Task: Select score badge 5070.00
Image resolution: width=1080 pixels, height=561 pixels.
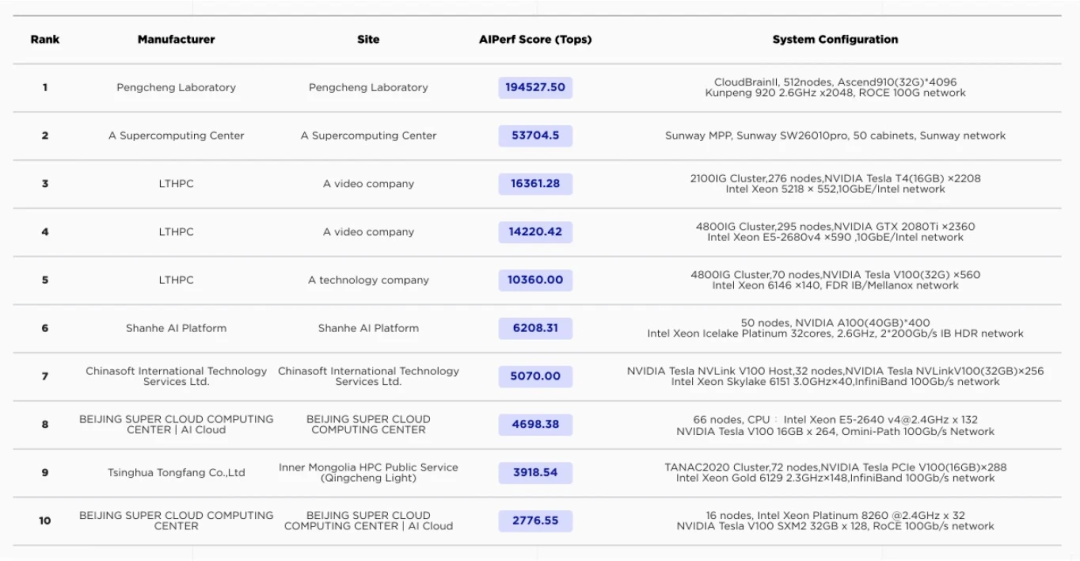Action: coord(535,376)
